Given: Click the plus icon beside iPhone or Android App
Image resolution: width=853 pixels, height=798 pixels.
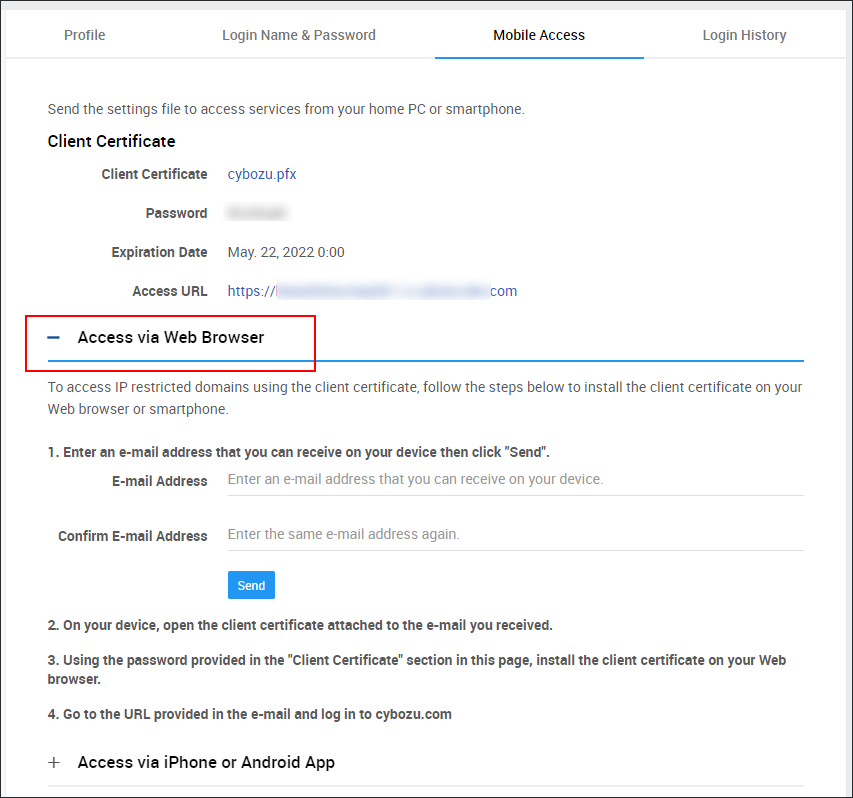Looking at the screenshot, I should pyautogui.click(x=54, y=762).
